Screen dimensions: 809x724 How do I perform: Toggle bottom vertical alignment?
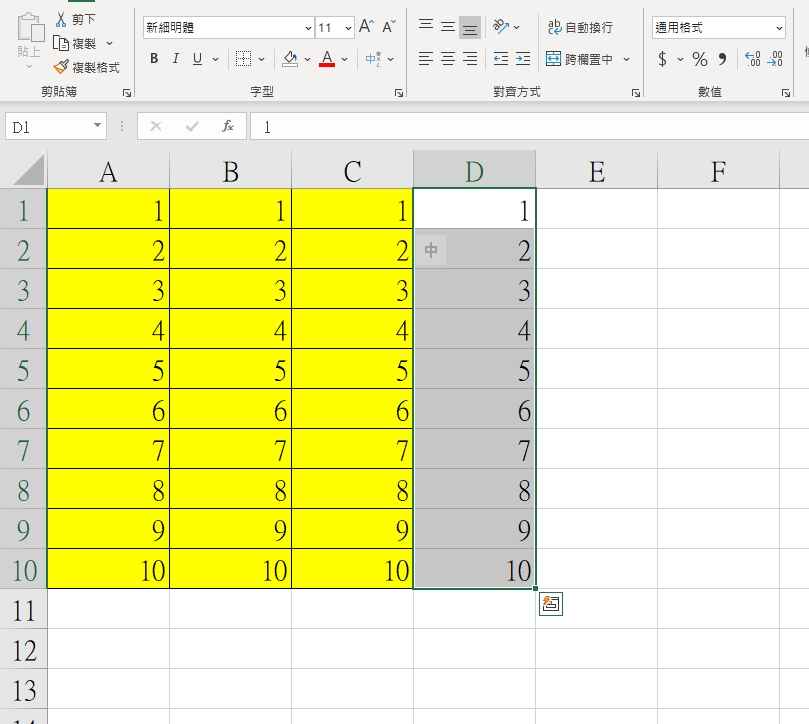pyautogui.click(x=470, y=28)
